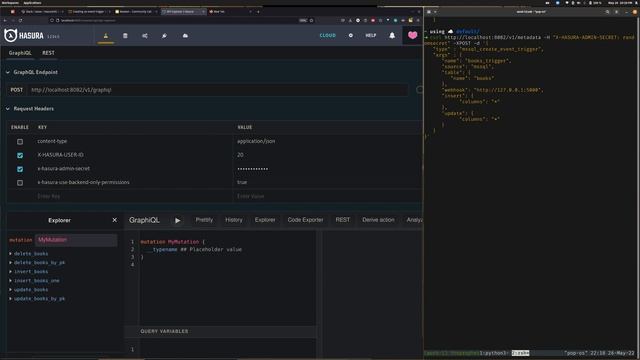640x360 pixels.
Task: Toggle Explorer from the GraphiQL toolbar
Action: pos(265,220)
